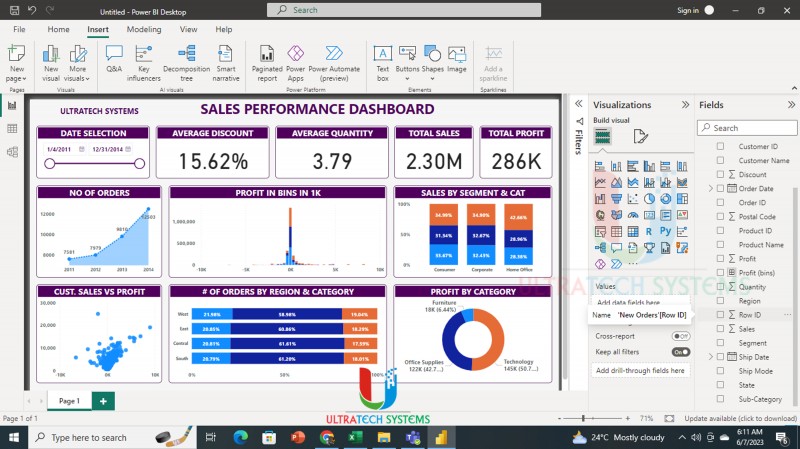Select the stacked bar chart visual icon
800x449 pixels.
point(600,166)
